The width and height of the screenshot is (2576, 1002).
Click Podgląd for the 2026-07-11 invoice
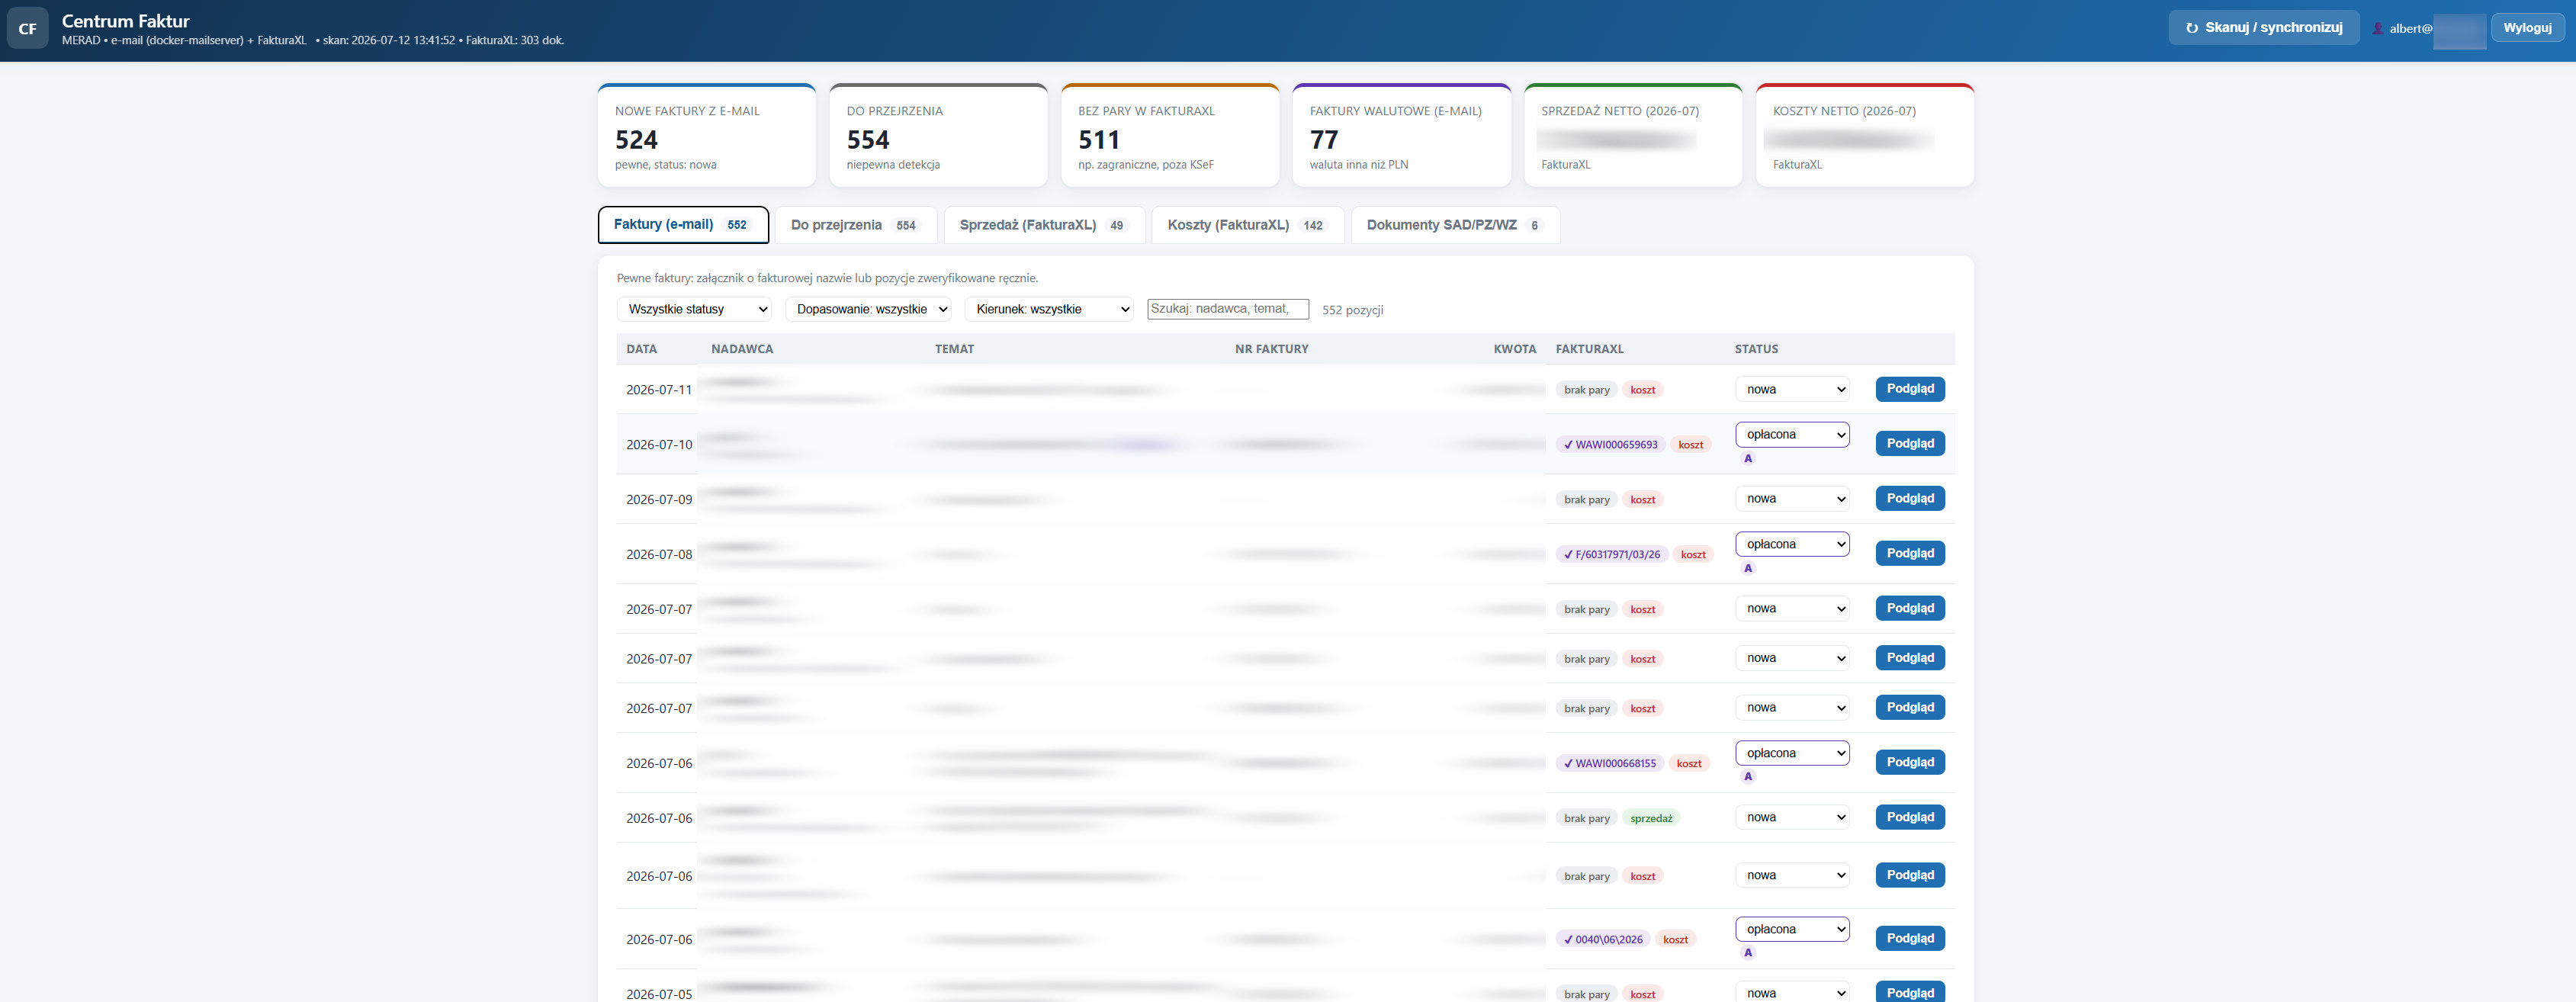[1910, 389]
